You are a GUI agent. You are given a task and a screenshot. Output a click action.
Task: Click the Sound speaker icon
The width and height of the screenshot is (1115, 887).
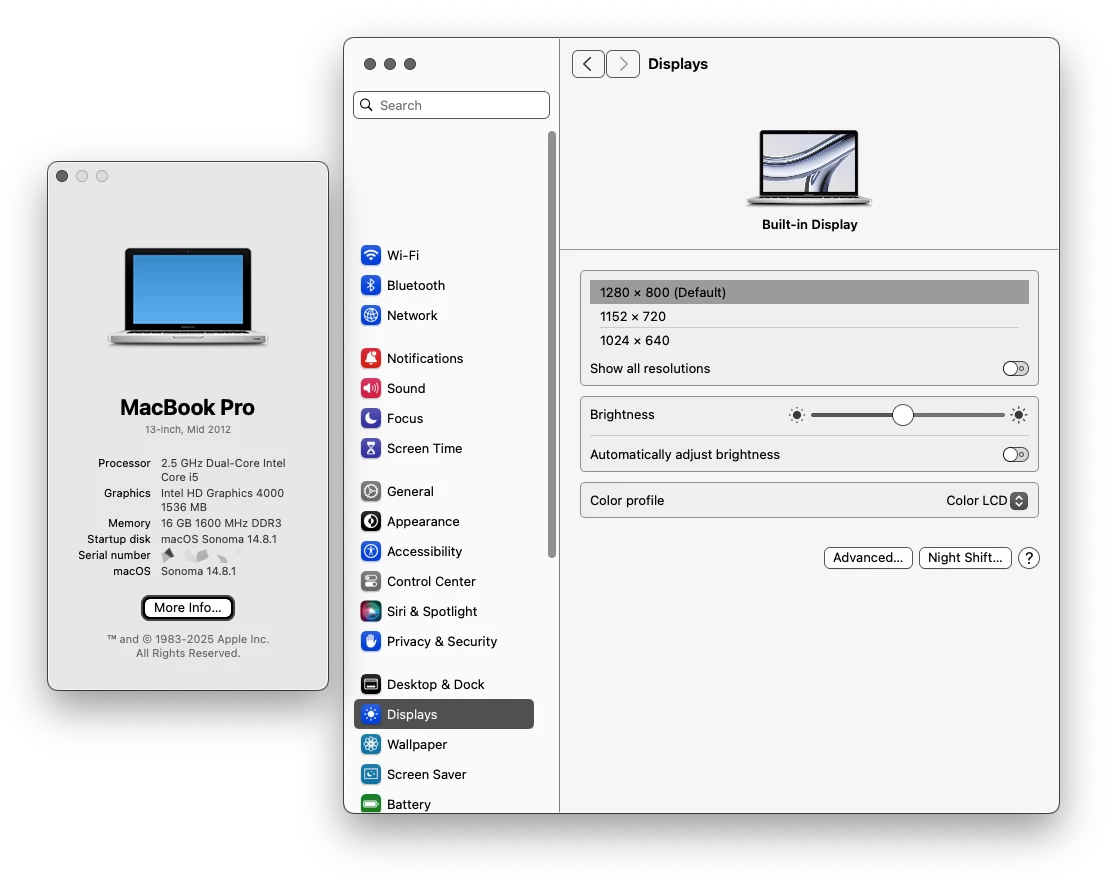click(x=370, y=388)
